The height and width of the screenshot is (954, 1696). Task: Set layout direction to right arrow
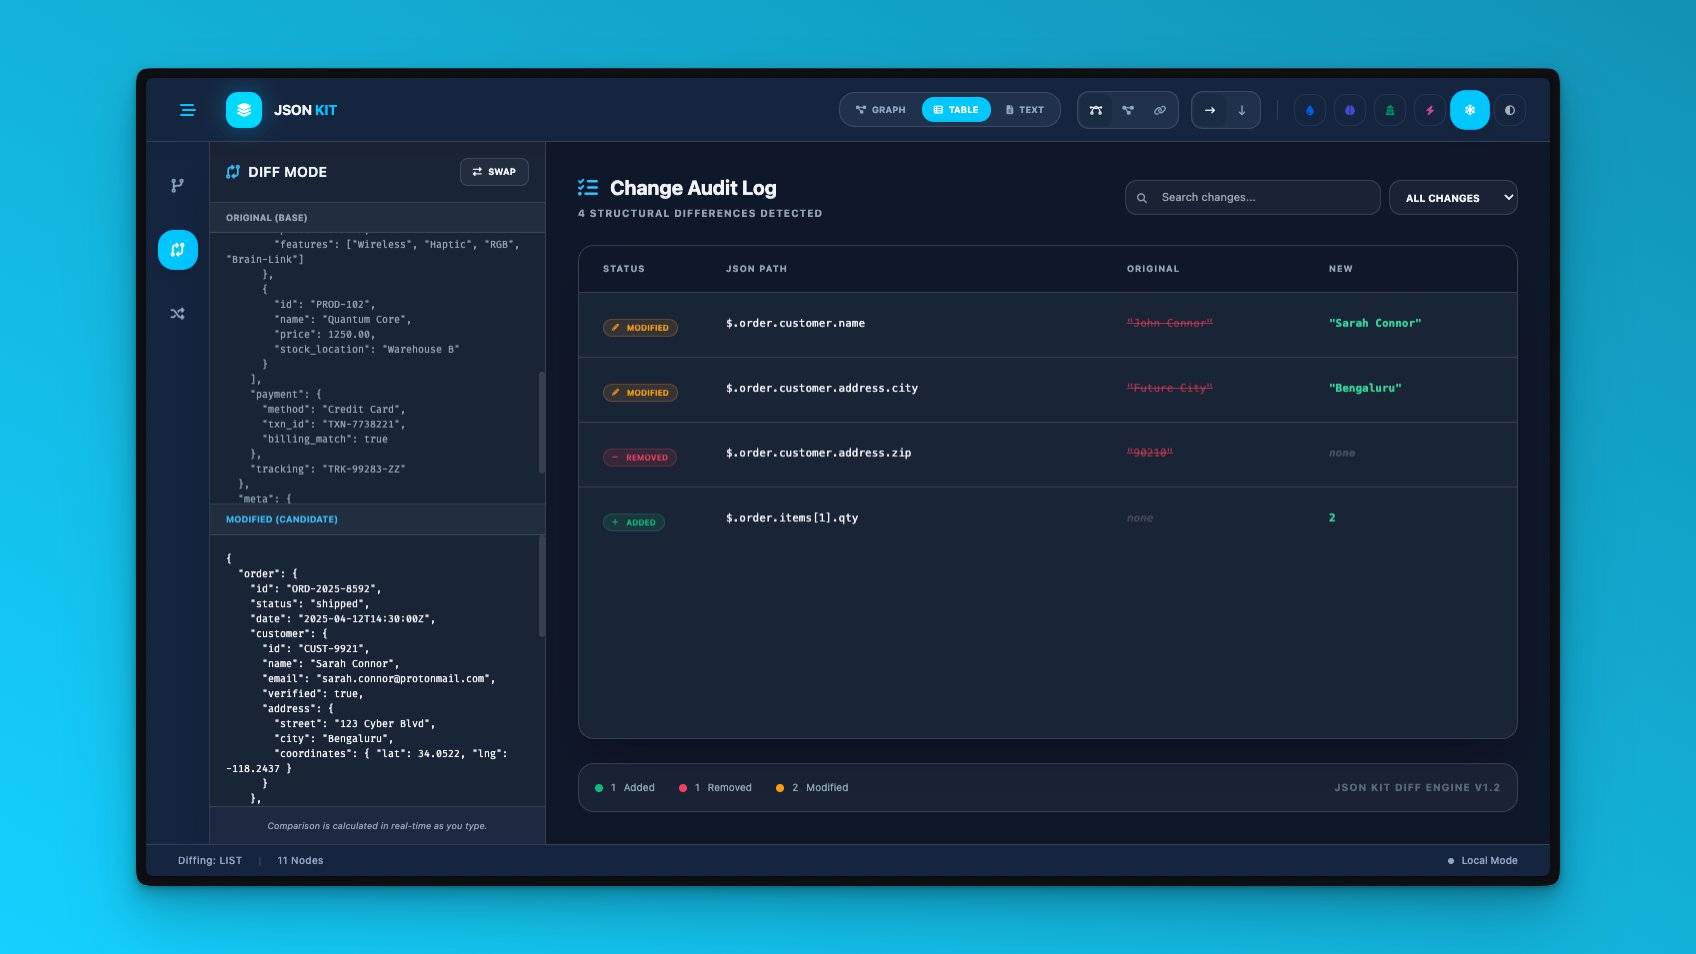[x=1210, y=110]
